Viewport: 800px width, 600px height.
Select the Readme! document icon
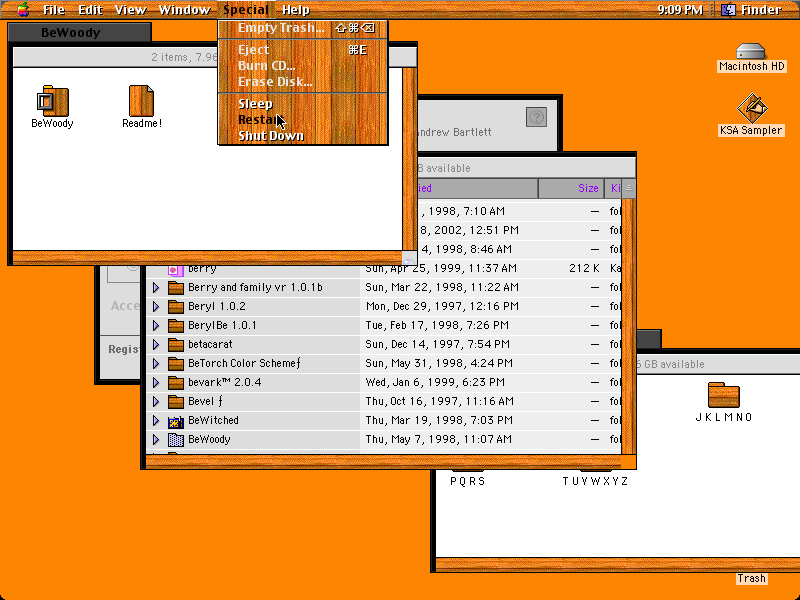pyautogui.click(x=141, y=101)
